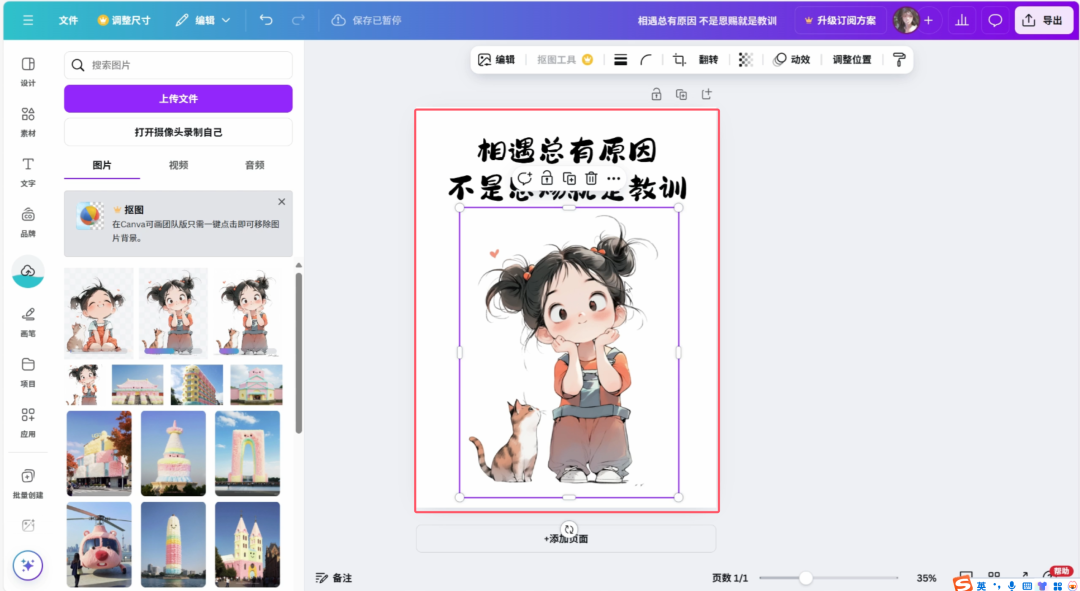
Task: Duplicate the selected image via copy icon
Action: click(x=570, y=178)
